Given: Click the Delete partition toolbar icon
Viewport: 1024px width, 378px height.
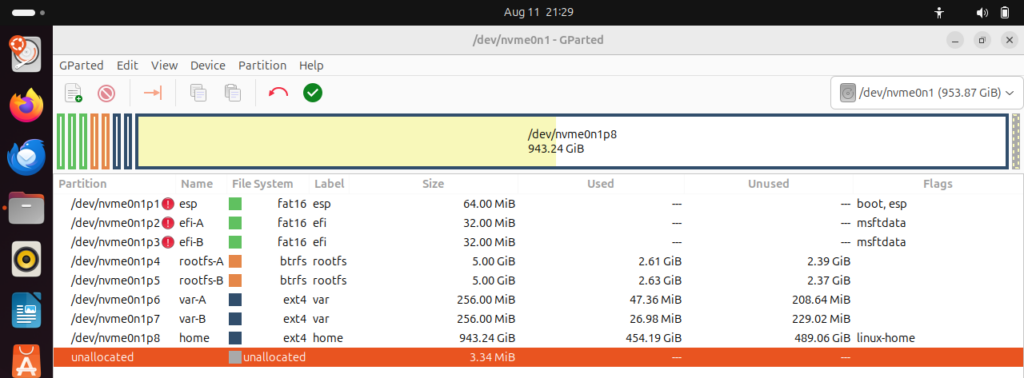Looking at the screenshot, I should click(x=106, y=93).
